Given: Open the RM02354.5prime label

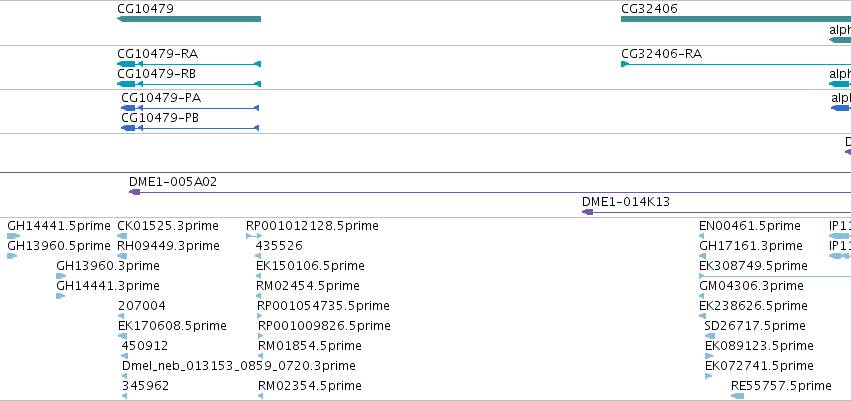Looking at the screenshot, I should [310, 386].
